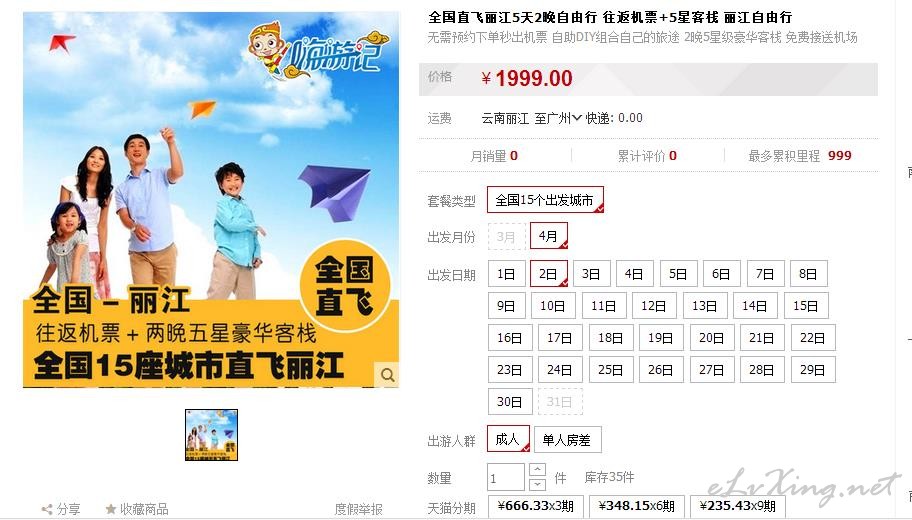This screenshot has width=912, height=520.
Task: Choose 4月 as departure month
Action: tap(548, 236)
